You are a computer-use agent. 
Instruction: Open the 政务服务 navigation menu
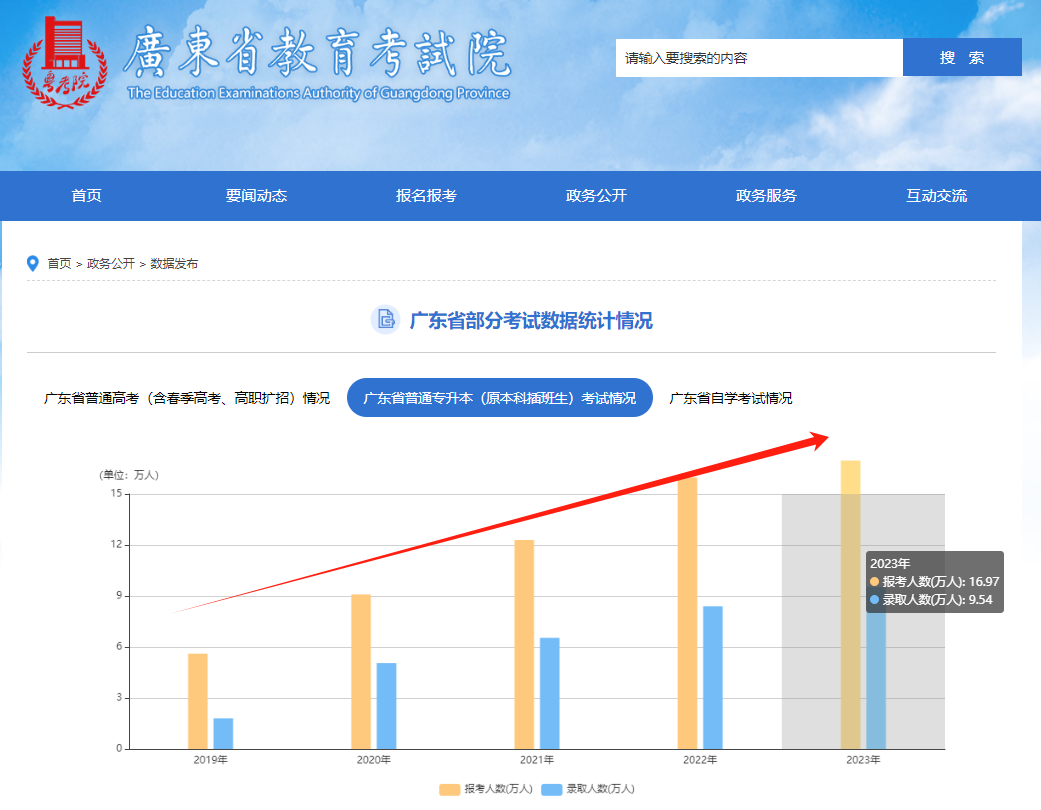[x=766, y=196]
